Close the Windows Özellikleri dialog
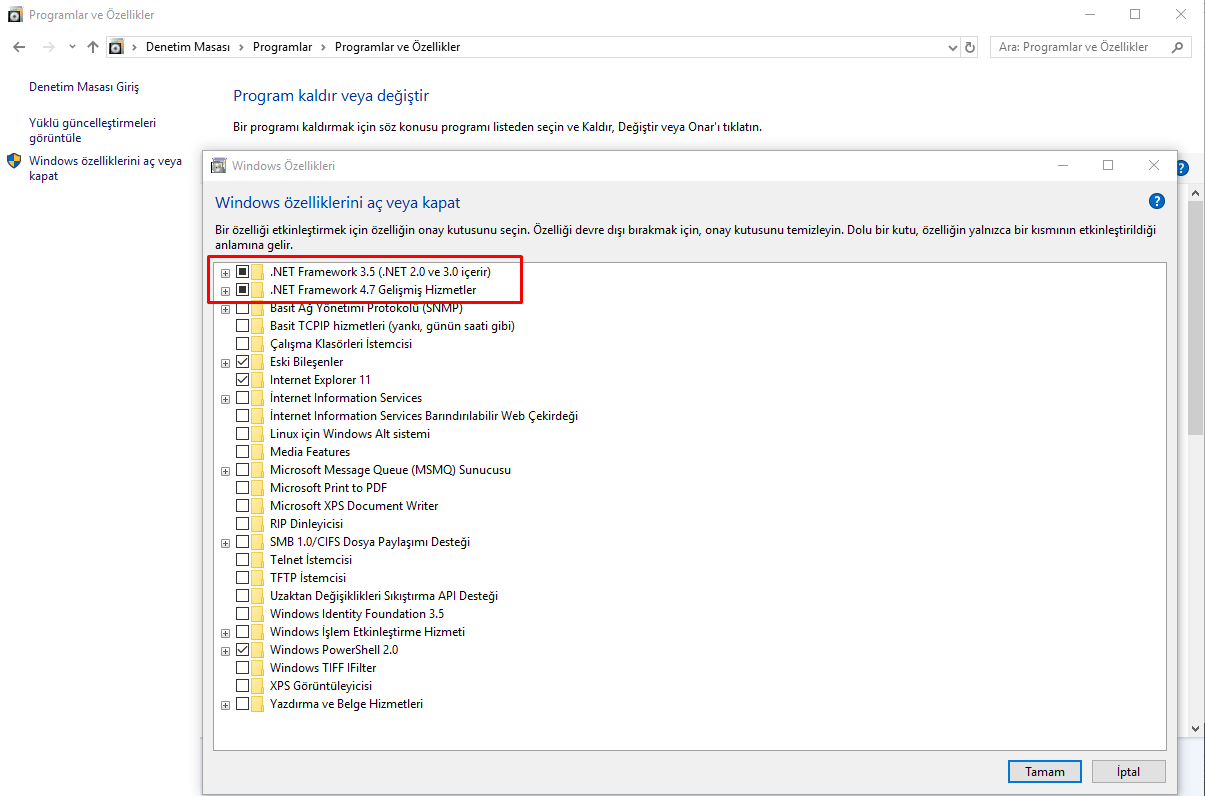 (1154, 166)
